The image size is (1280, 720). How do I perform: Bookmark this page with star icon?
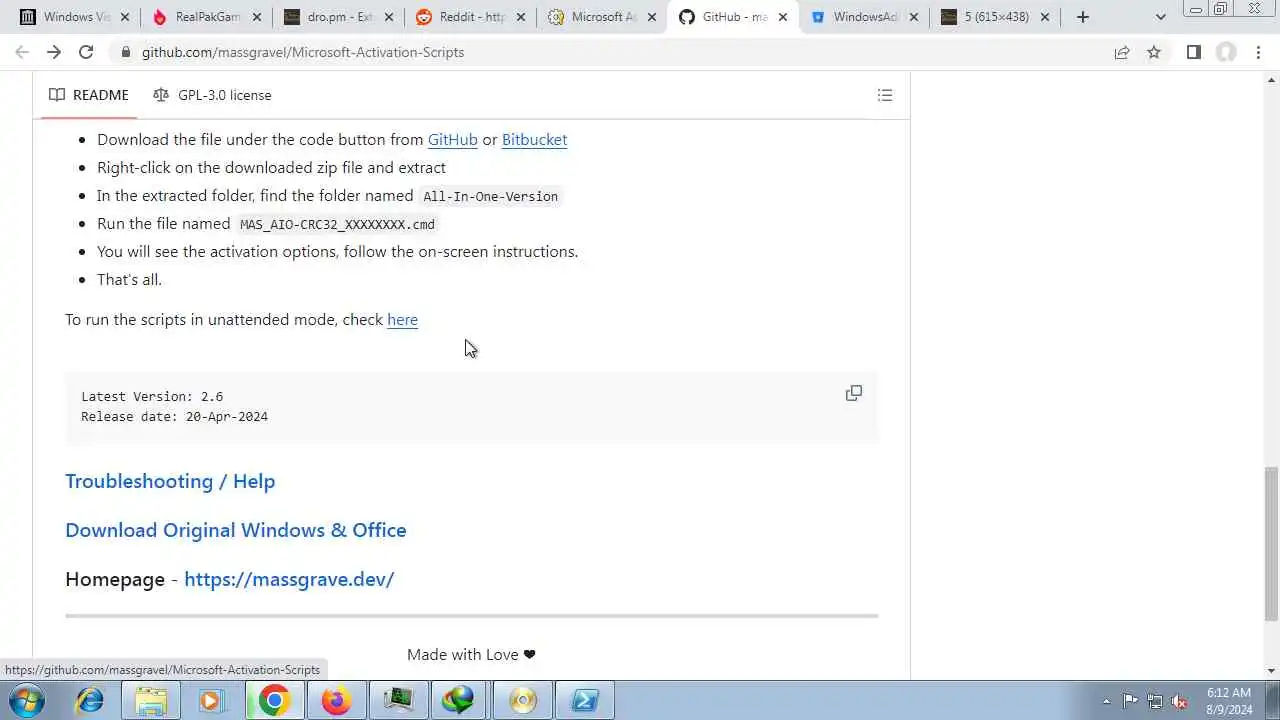[x=1154, y=52]
